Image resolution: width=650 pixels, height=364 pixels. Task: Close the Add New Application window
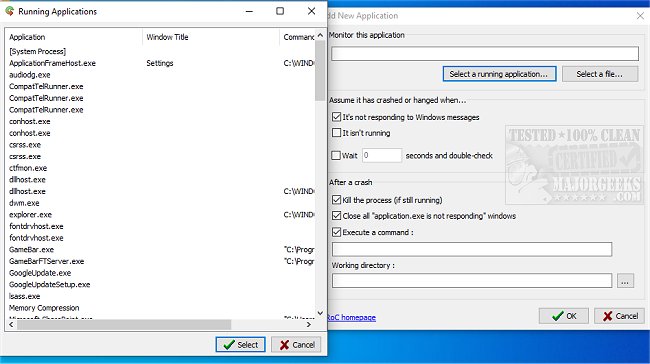coord(640,16)
